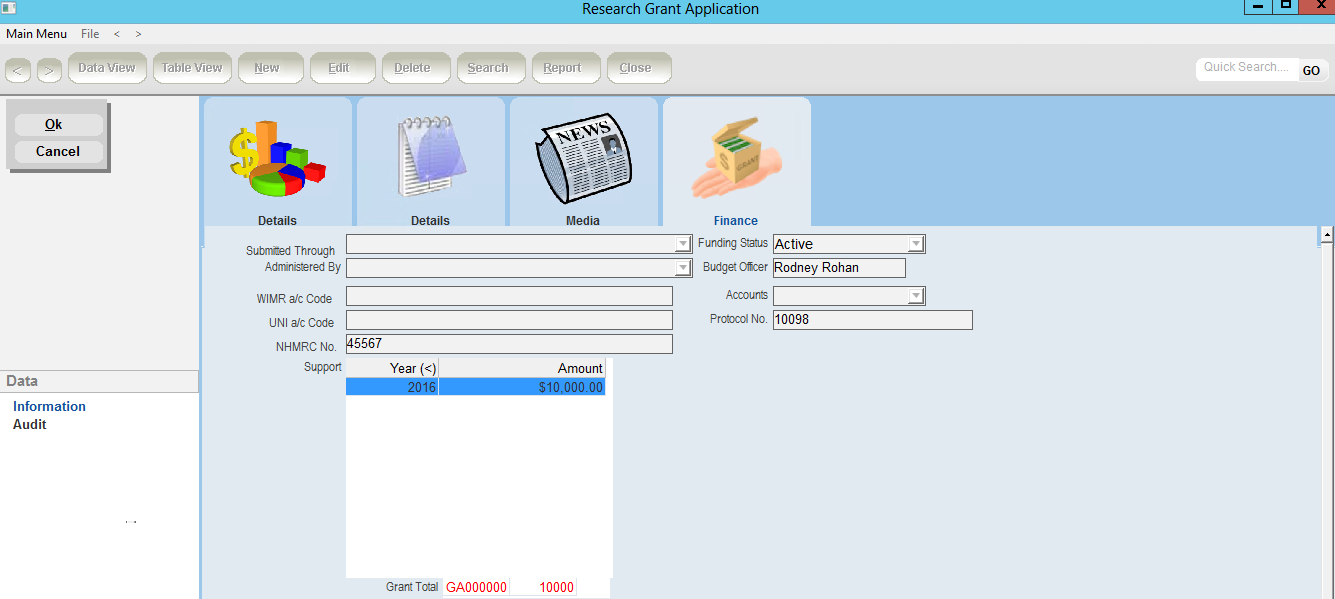The image size is (1335, 599).
Task: Switch to Data View
Action: pos(107,68)
